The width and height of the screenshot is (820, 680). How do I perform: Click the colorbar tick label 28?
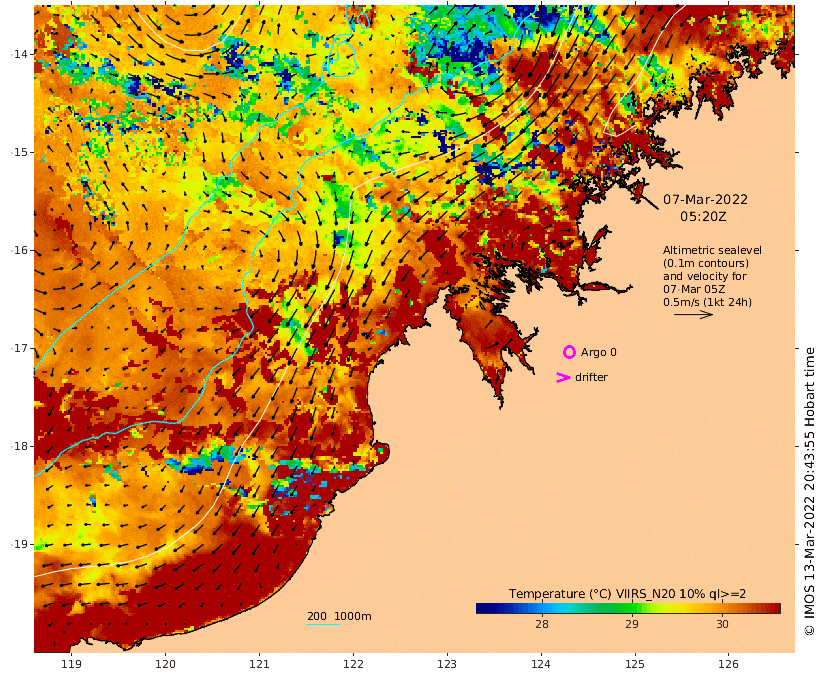[x=542, y=624]
